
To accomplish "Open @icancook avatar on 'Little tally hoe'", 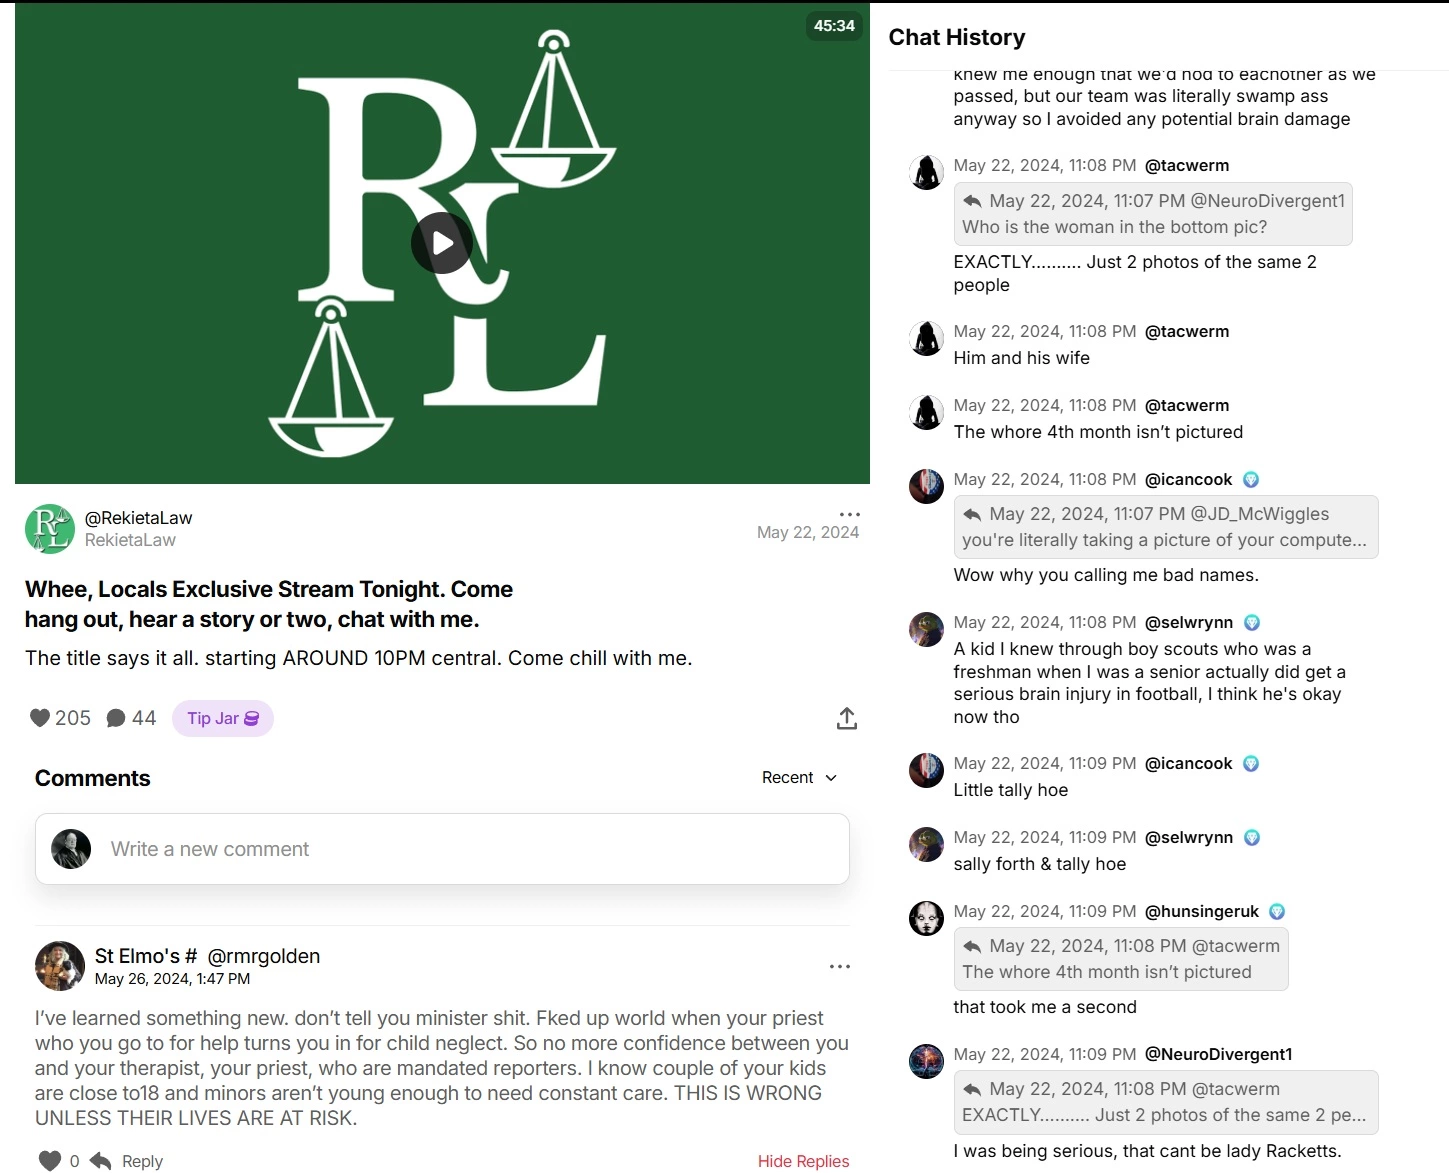I will click(x=926, y=770).
